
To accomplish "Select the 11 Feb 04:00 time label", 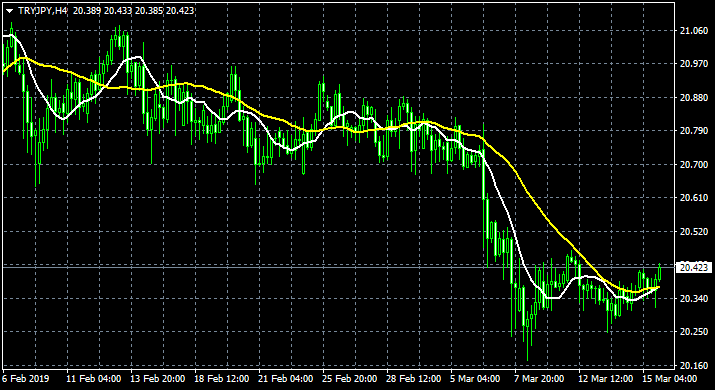I will pos(93,379).
